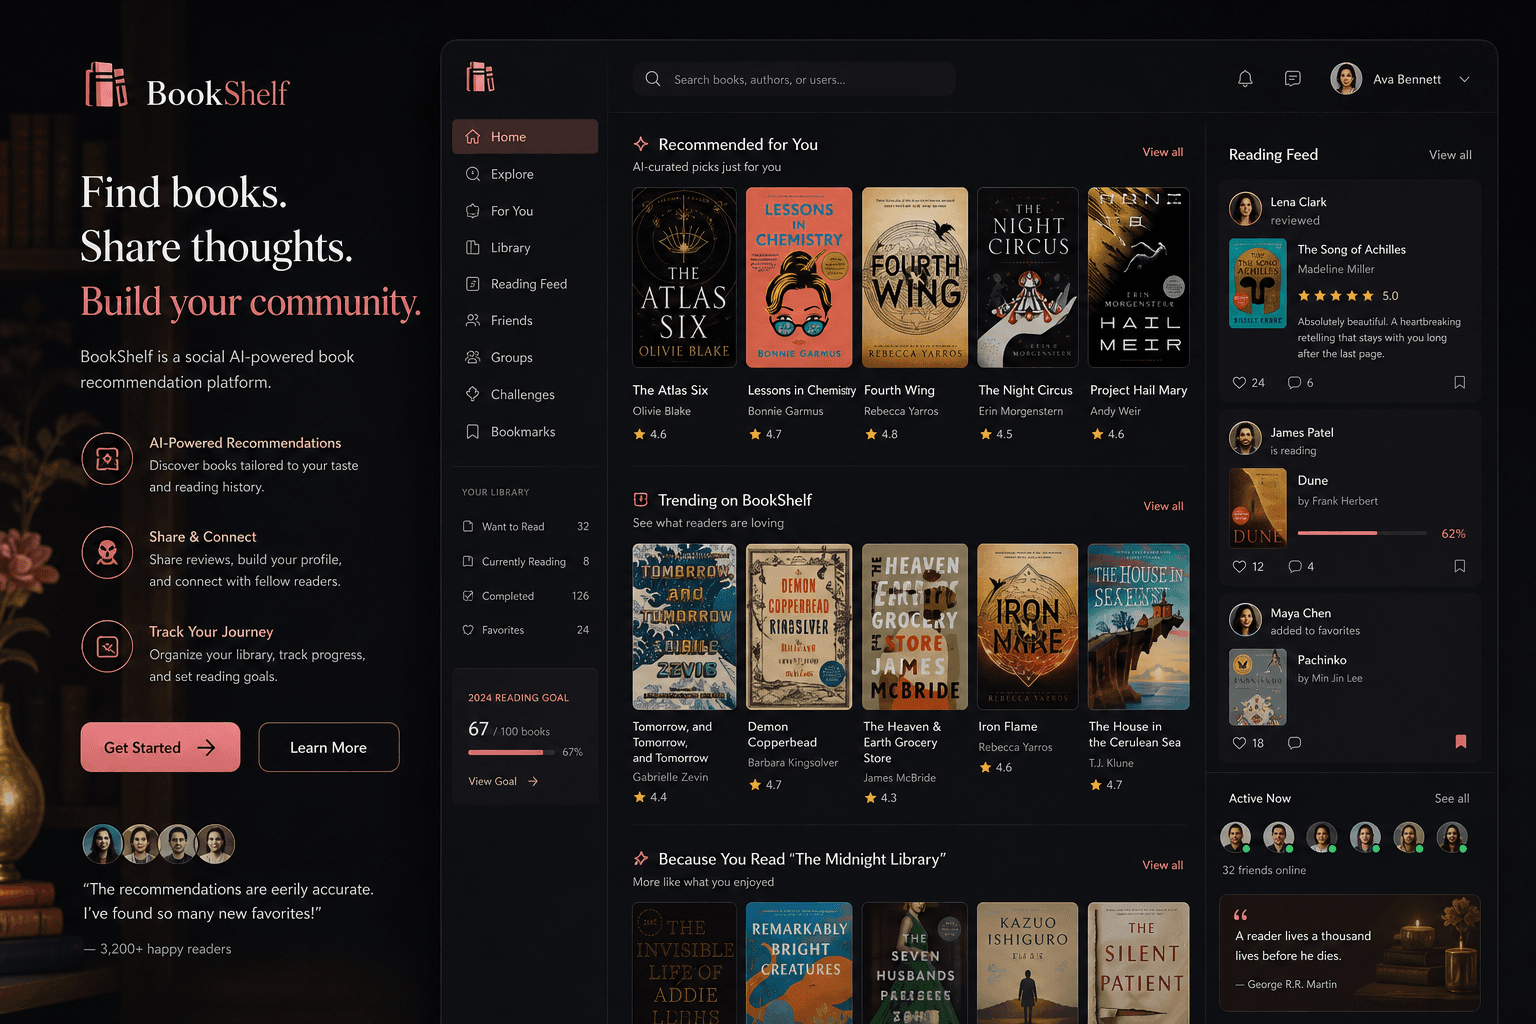Click View all for Because You Read
1536x1024 pixels.
1163,865
